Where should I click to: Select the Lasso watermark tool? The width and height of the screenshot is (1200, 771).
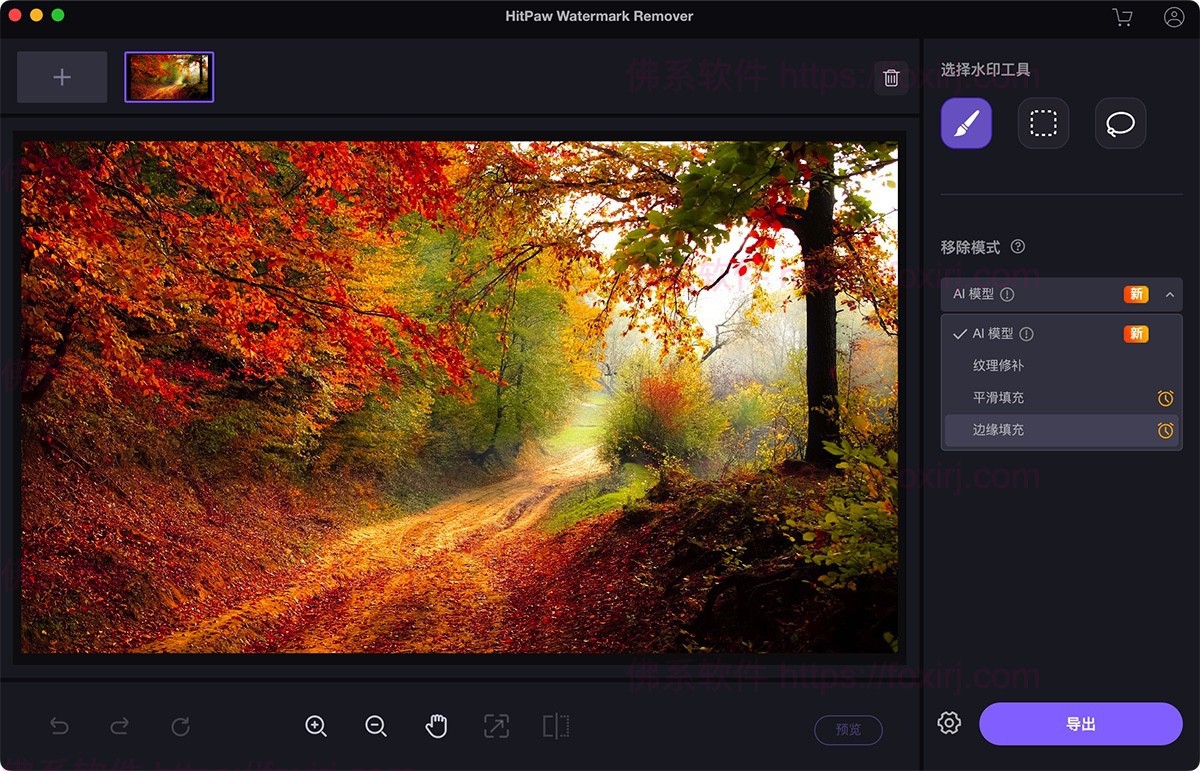[1120, 123]
